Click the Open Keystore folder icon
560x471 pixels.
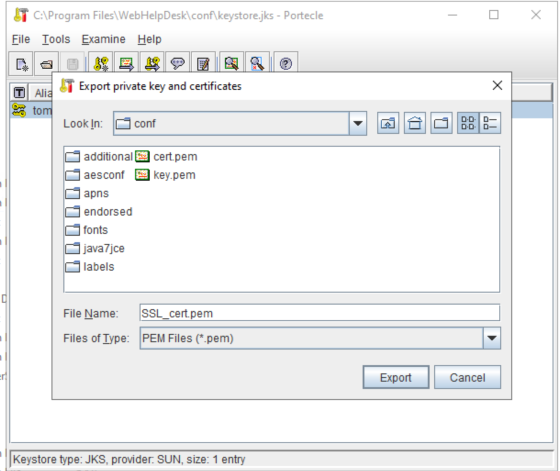[46, 64]
